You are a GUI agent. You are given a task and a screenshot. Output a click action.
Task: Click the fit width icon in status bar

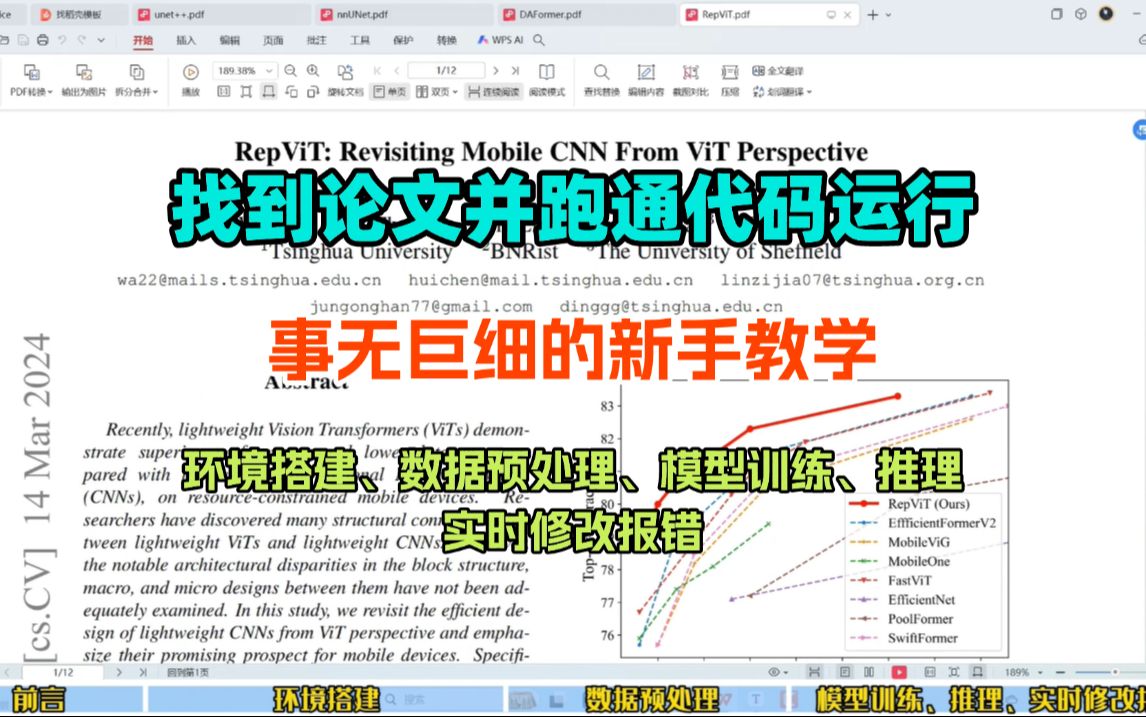[977, 672]
